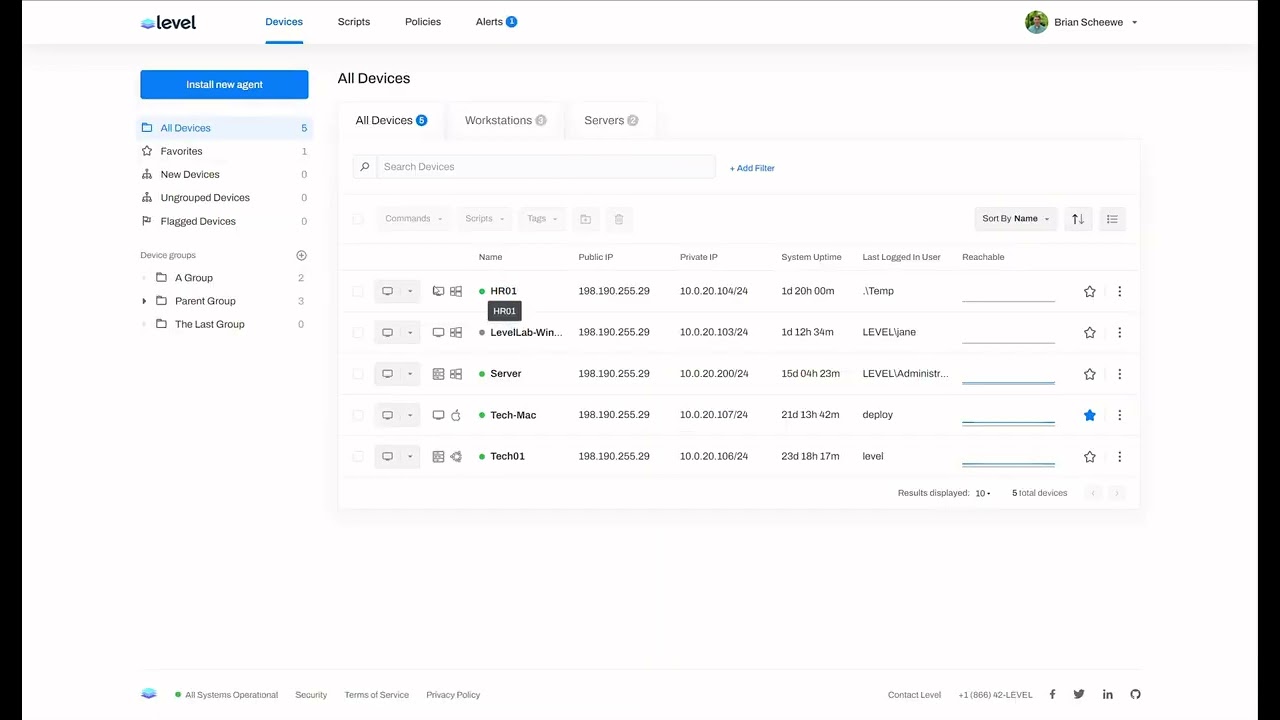
Task: Add a new device group with plus icon
Action: pos(301,255)
